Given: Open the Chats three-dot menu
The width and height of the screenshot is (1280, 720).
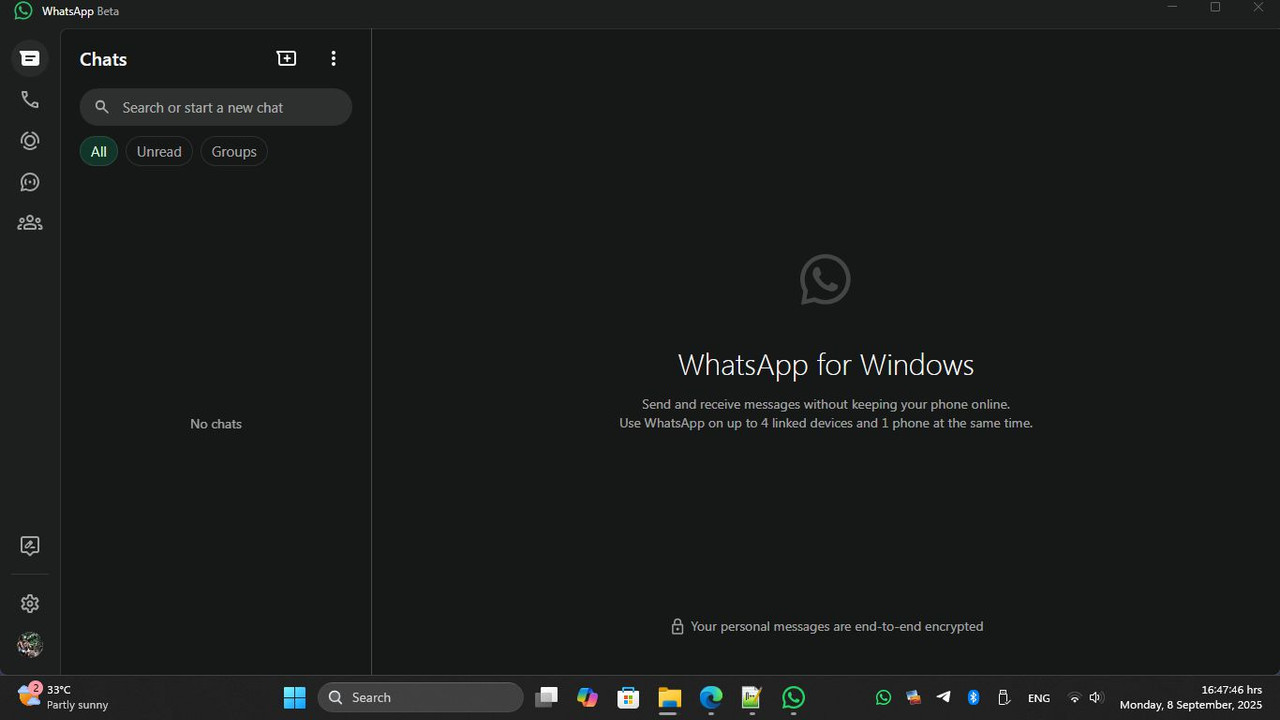Looking at the screenshot, I should click(333, 59).
